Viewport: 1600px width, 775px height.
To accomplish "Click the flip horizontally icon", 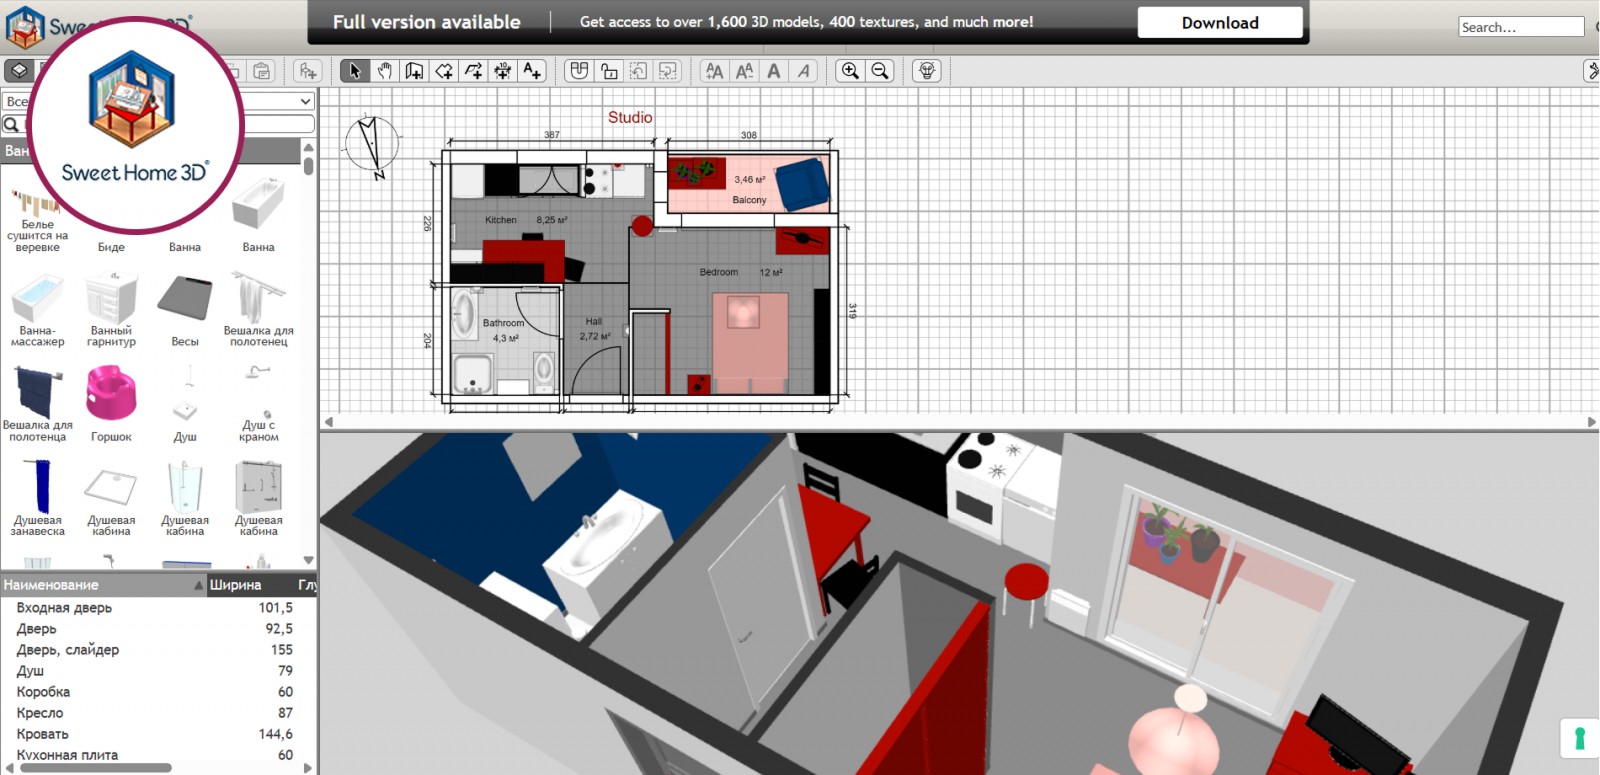I will point(638,71).
